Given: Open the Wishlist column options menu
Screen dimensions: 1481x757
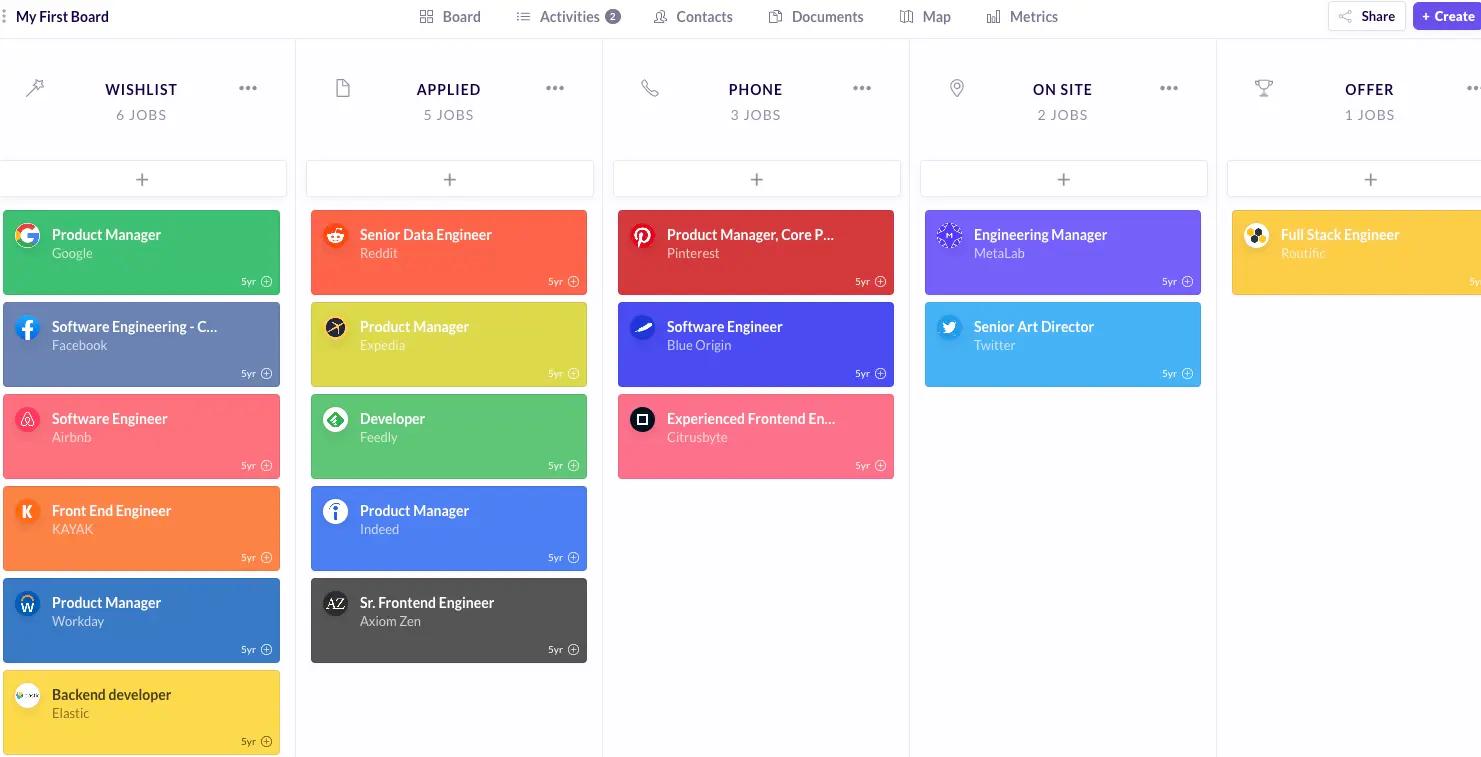Looking at the screenshot, I should pos(248,88).
